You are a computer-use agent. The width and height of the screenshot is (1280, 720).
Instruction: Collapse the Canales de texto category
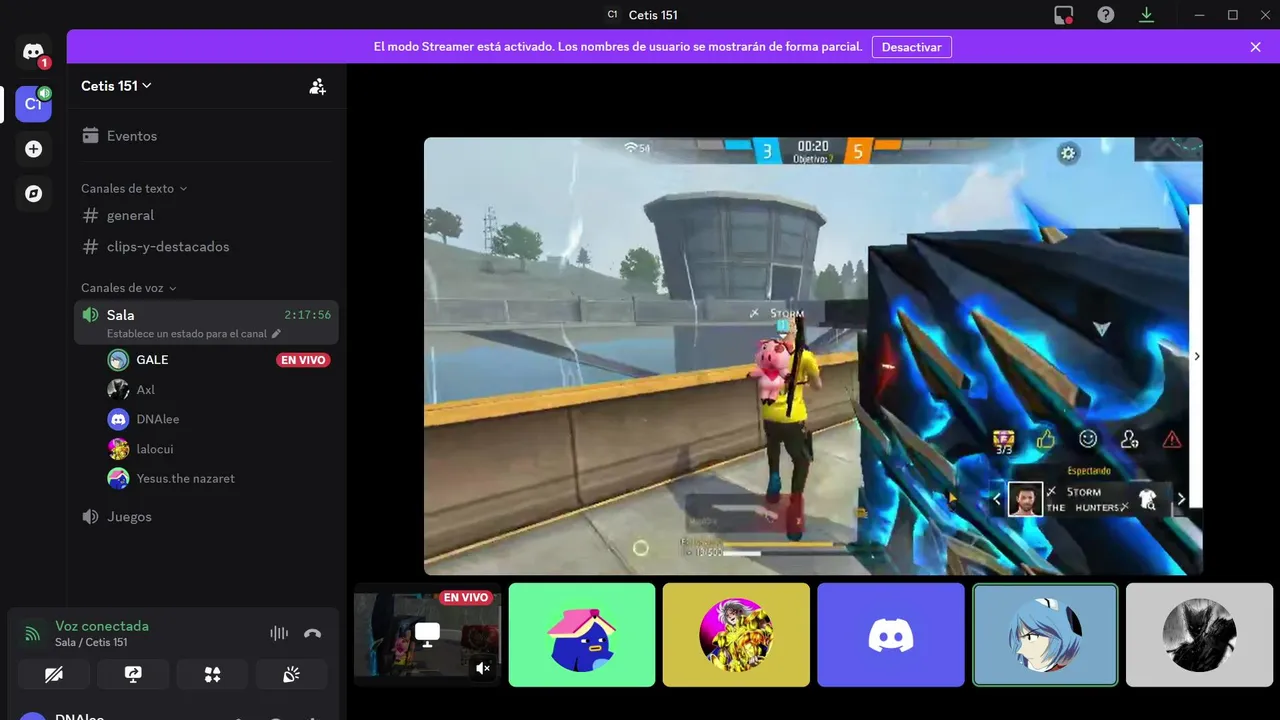pyautogui.click(x=134, y=188)
